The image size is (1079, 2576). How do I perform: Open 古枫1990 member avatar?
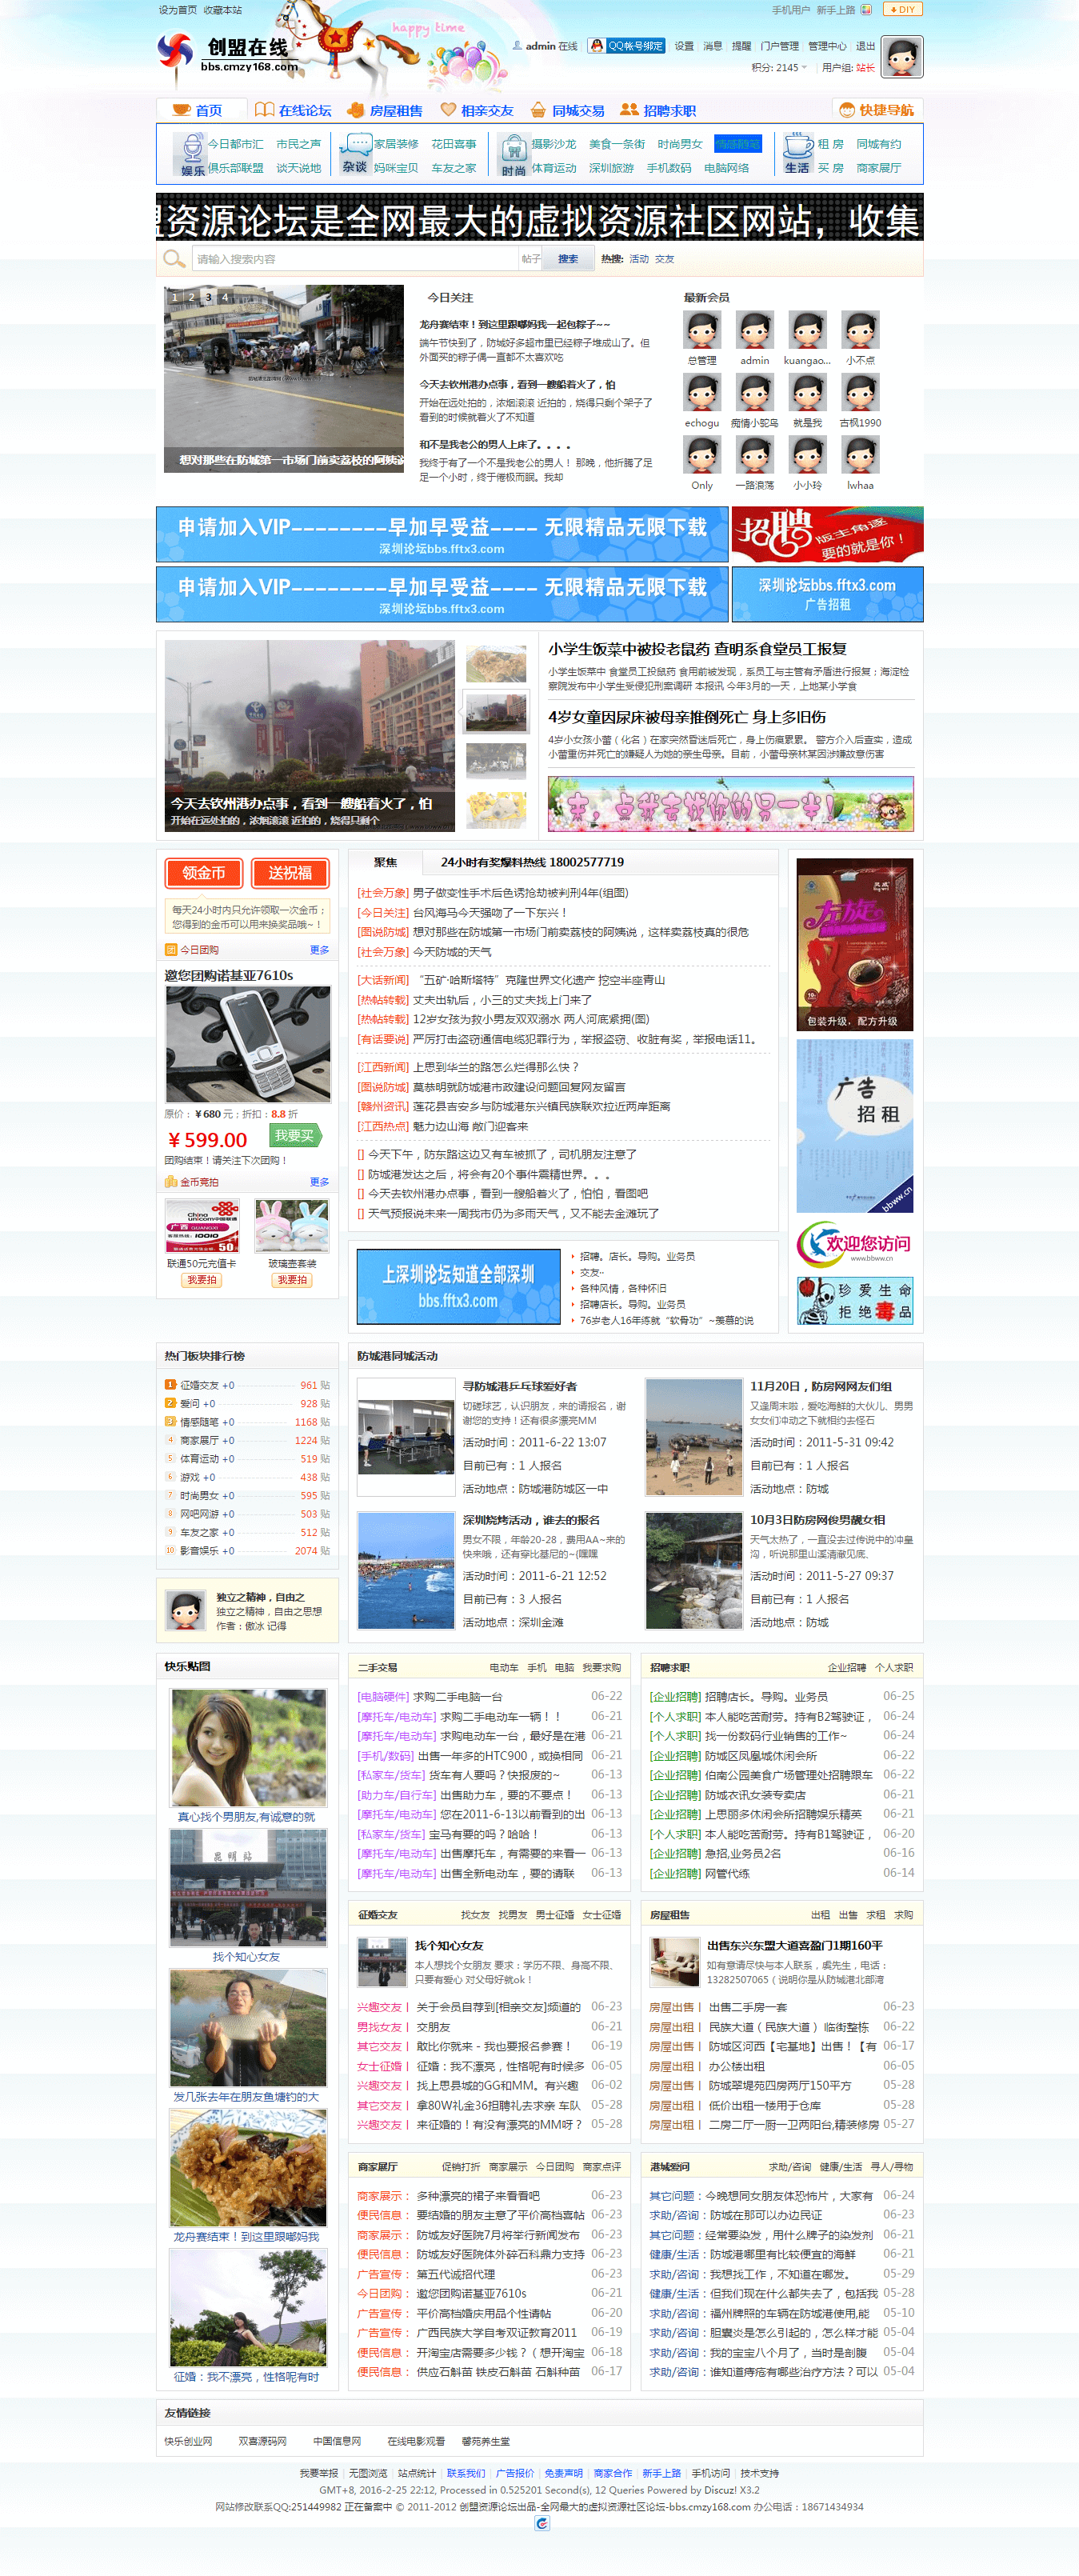tap(860, 392)
